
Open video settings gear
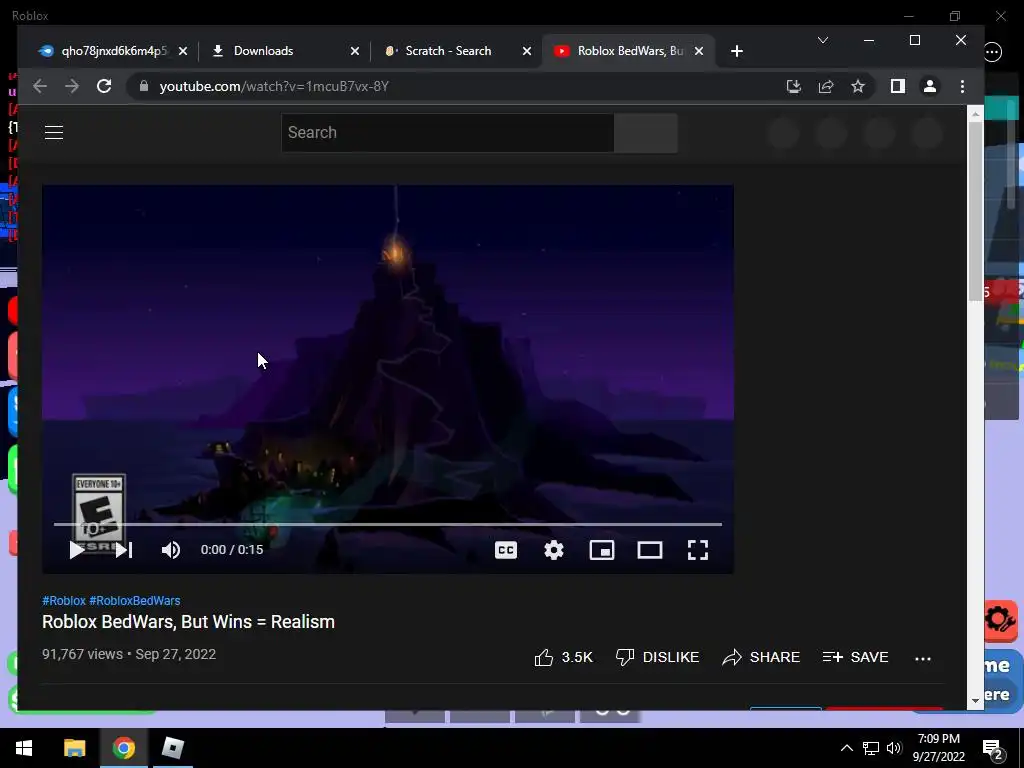tap(554, 550)
